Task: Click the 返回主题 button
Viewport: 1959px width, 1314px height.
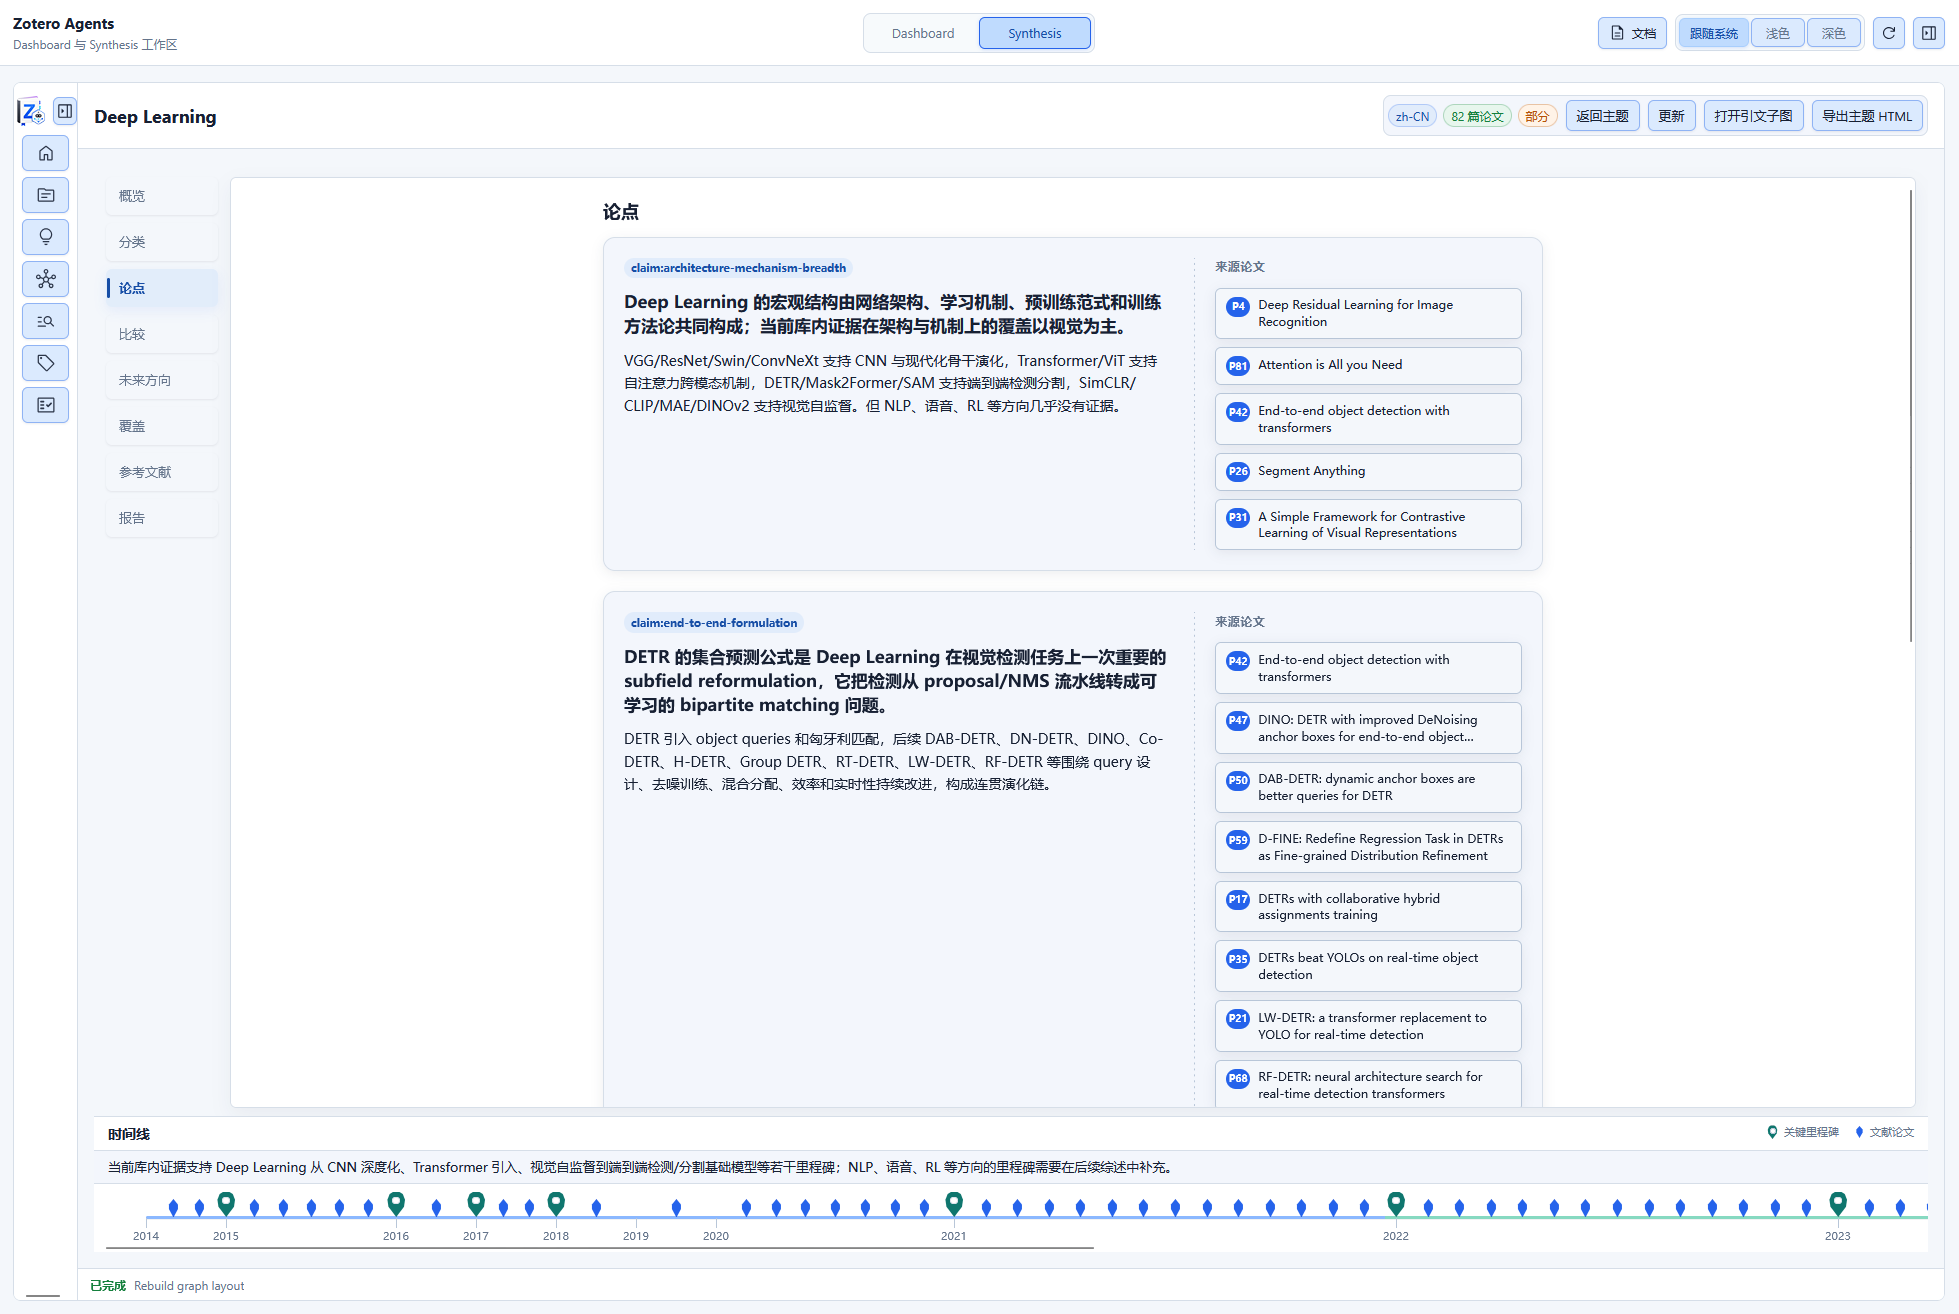Action: click(x=1602, y=116)
